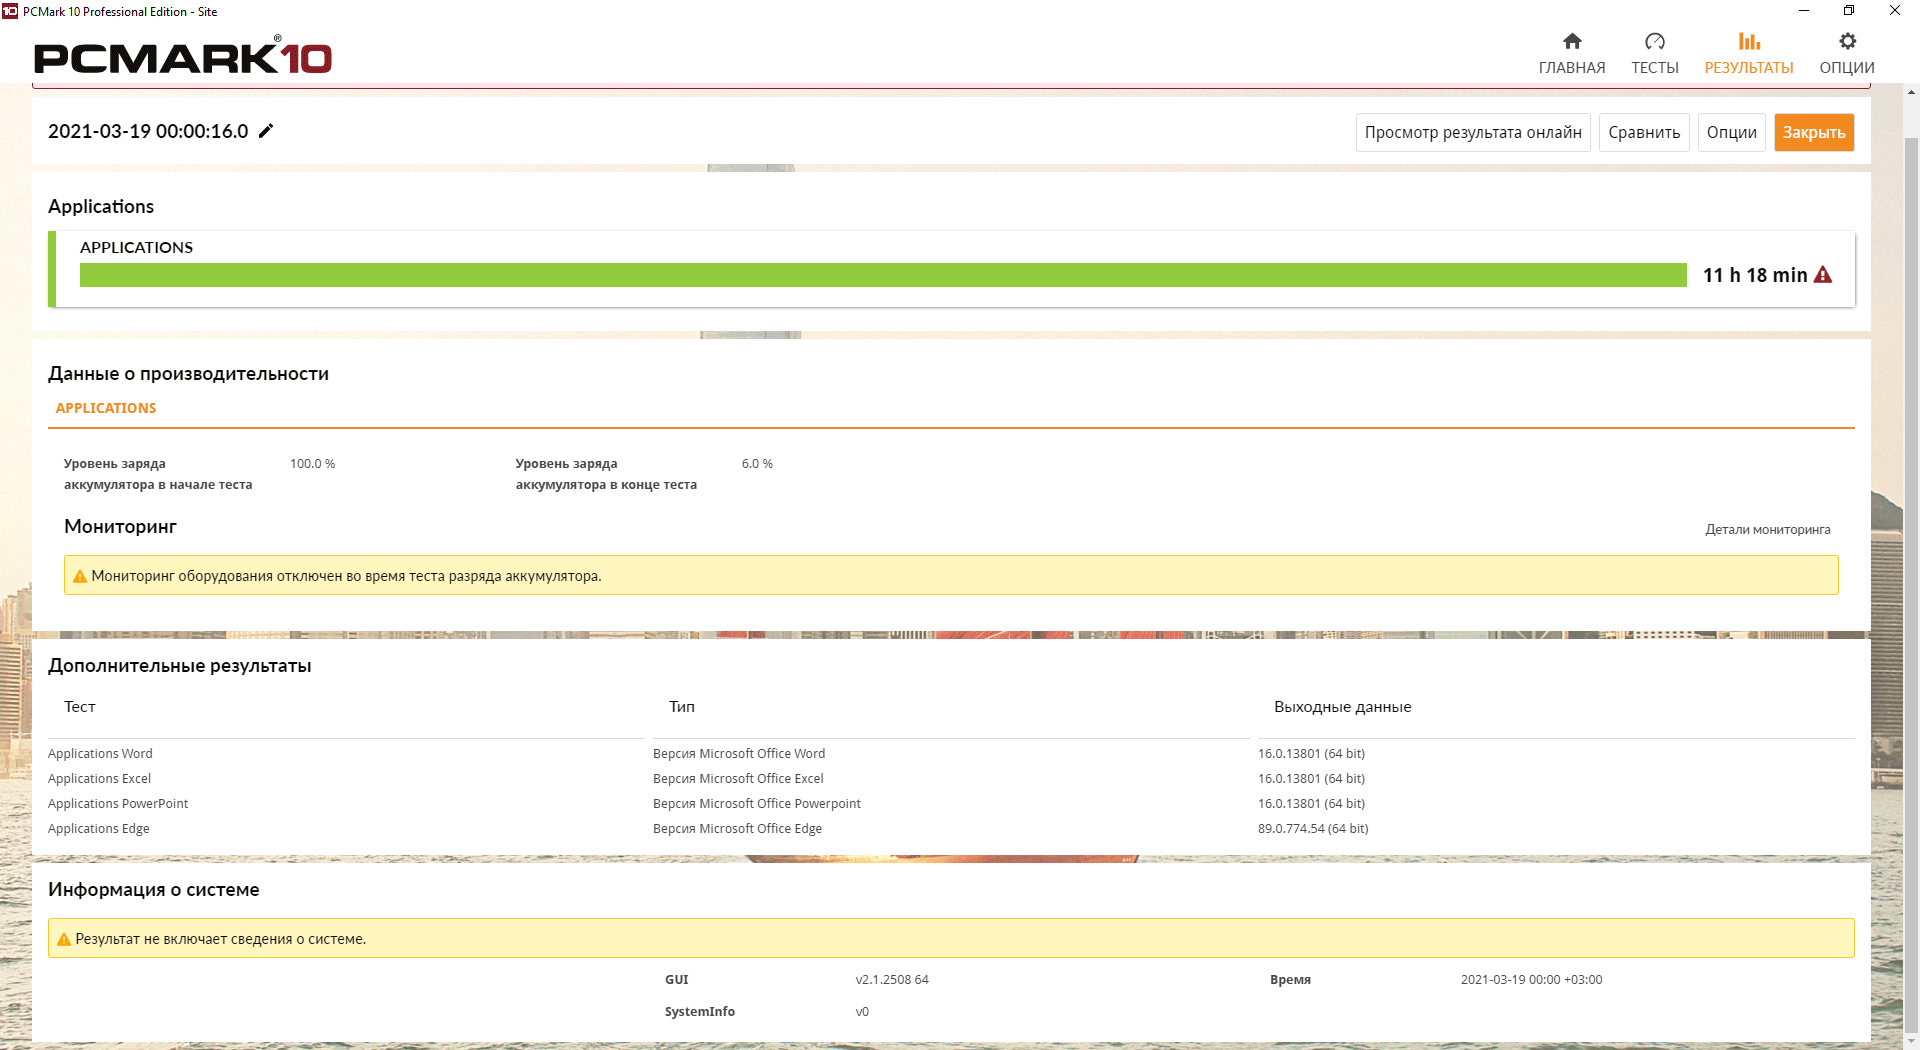Click the 11 h 18 min result value

pyautogui.click(x=1755, y=275)
